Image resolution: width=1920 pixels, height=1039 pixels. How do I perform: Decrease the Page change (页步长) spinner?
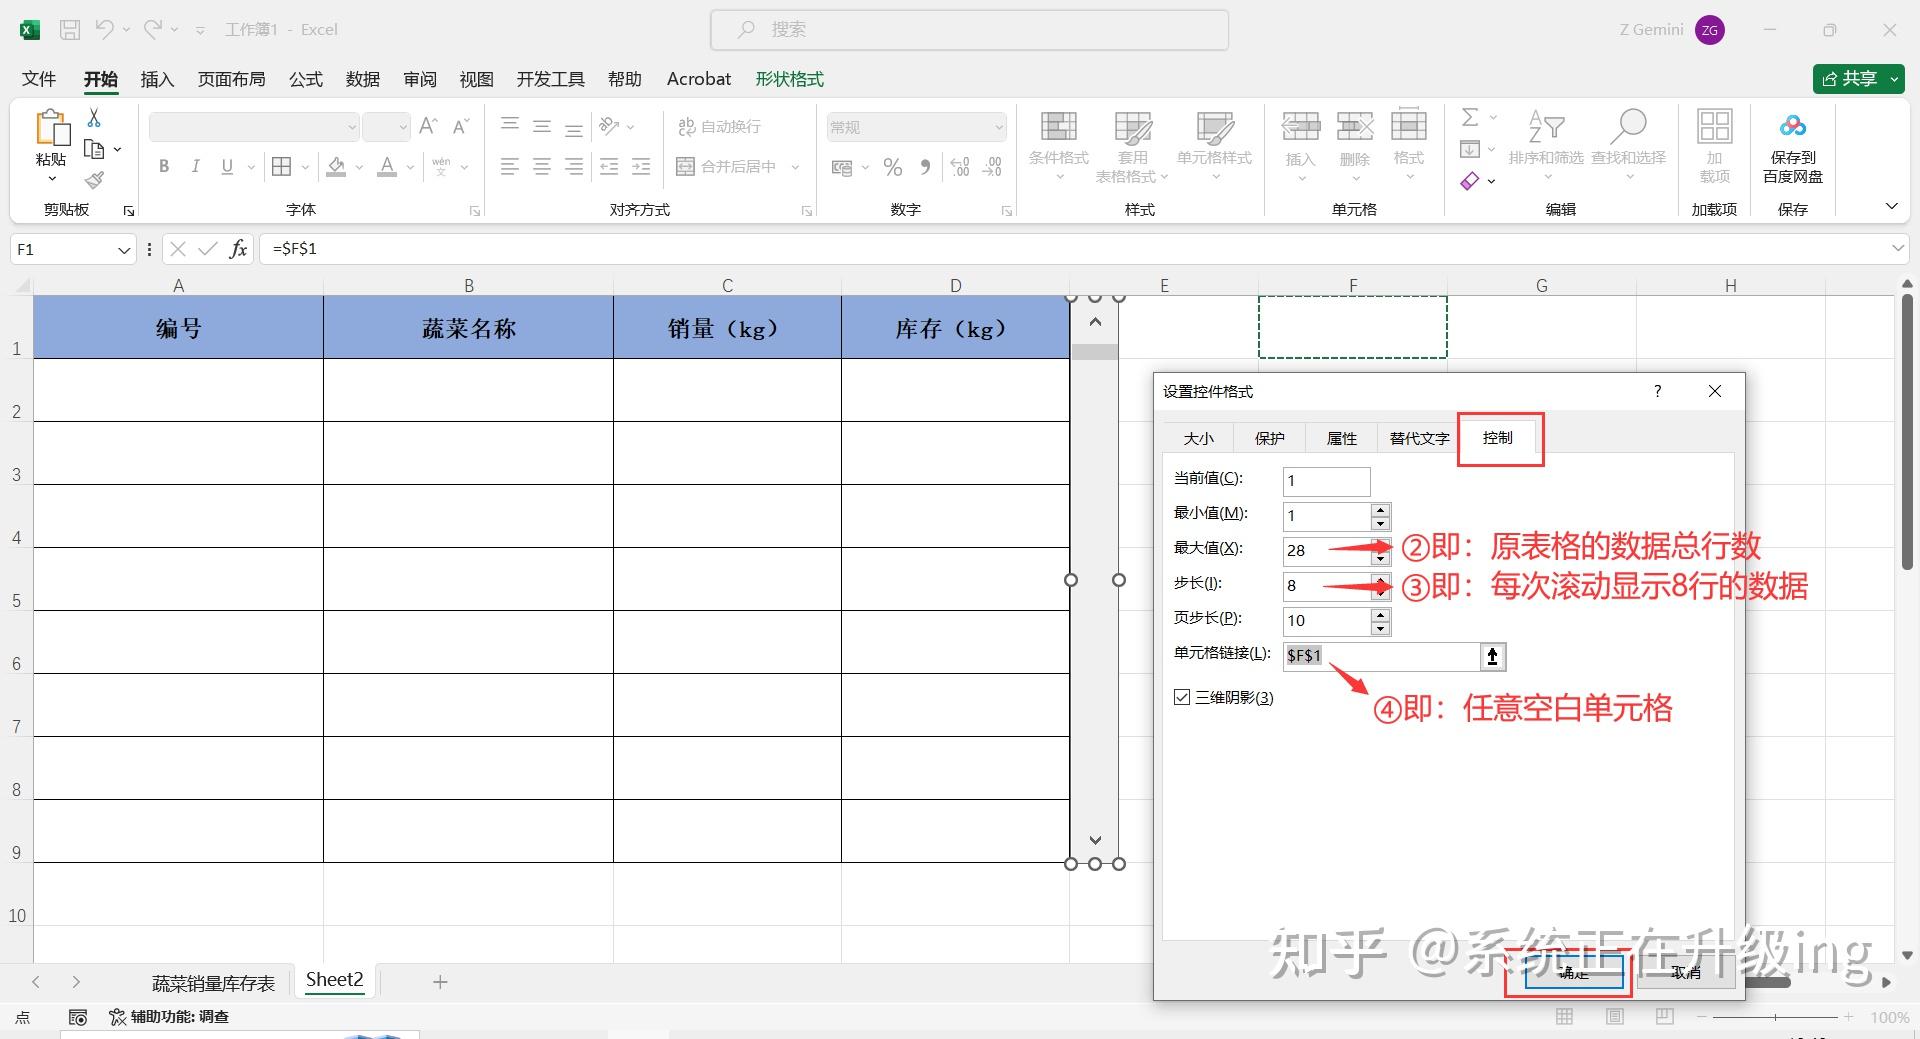tap(1381, 628)
